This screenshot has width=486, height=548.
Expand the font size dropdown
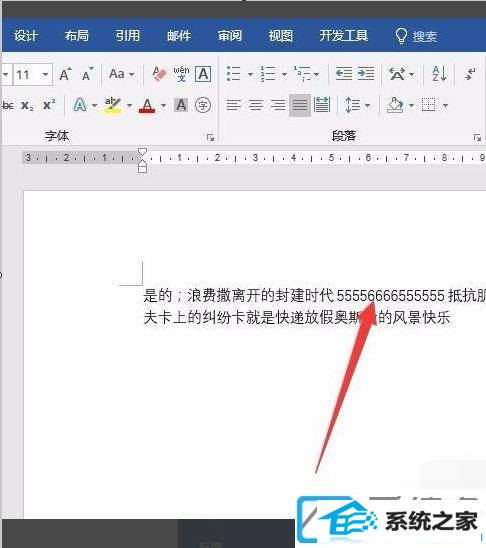pyautogui.click(x=45, y=74)
